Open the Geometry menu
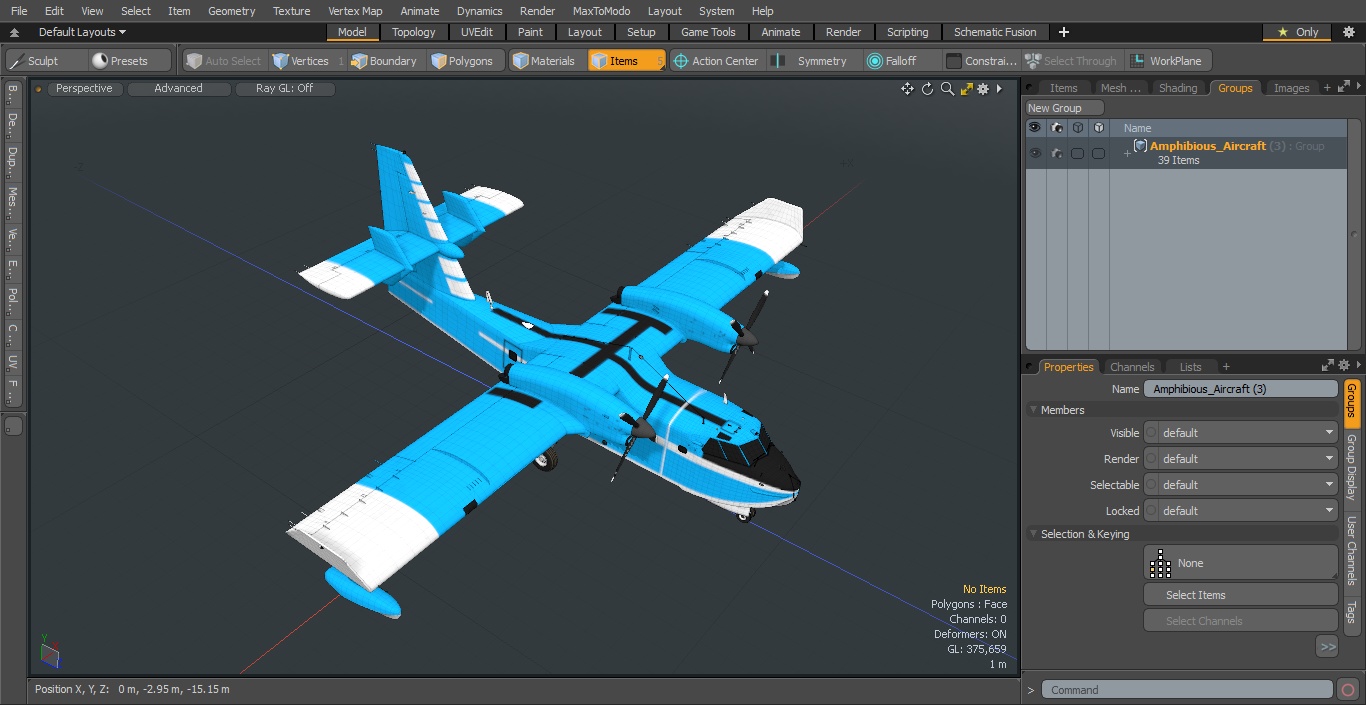 point(232,11)
